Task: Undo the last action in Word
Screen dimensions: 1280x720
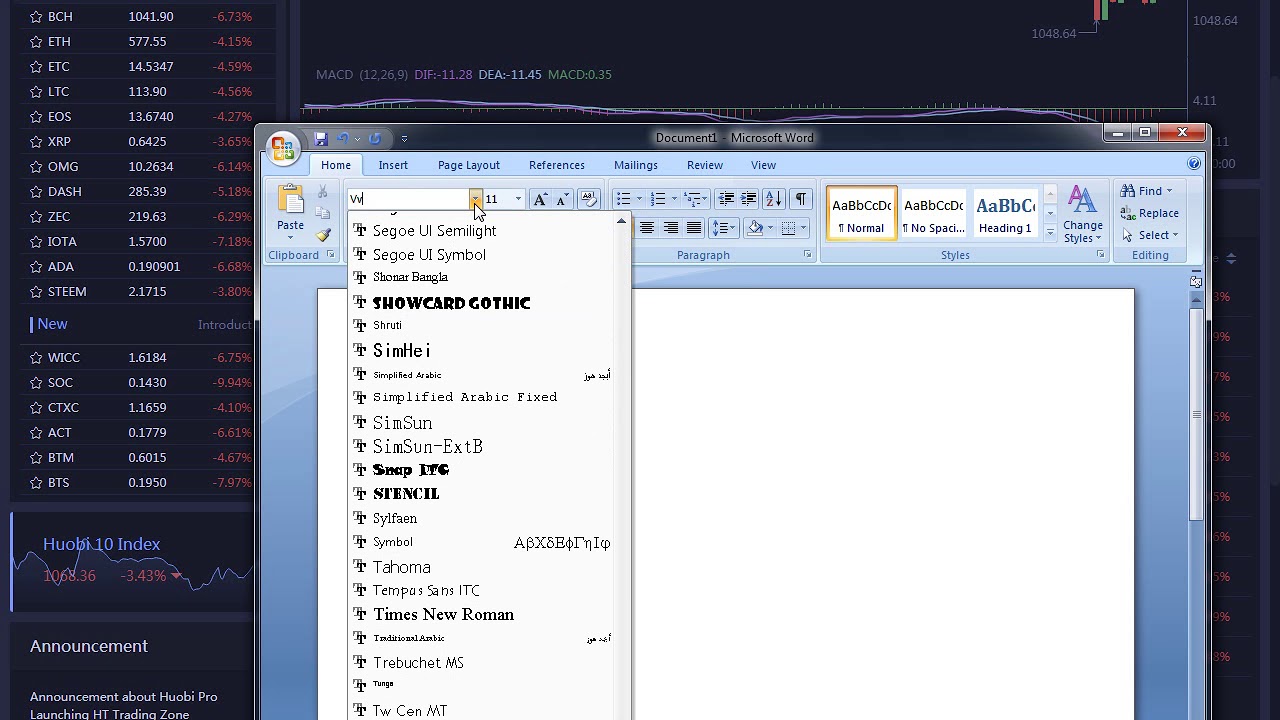Action: 343,139
